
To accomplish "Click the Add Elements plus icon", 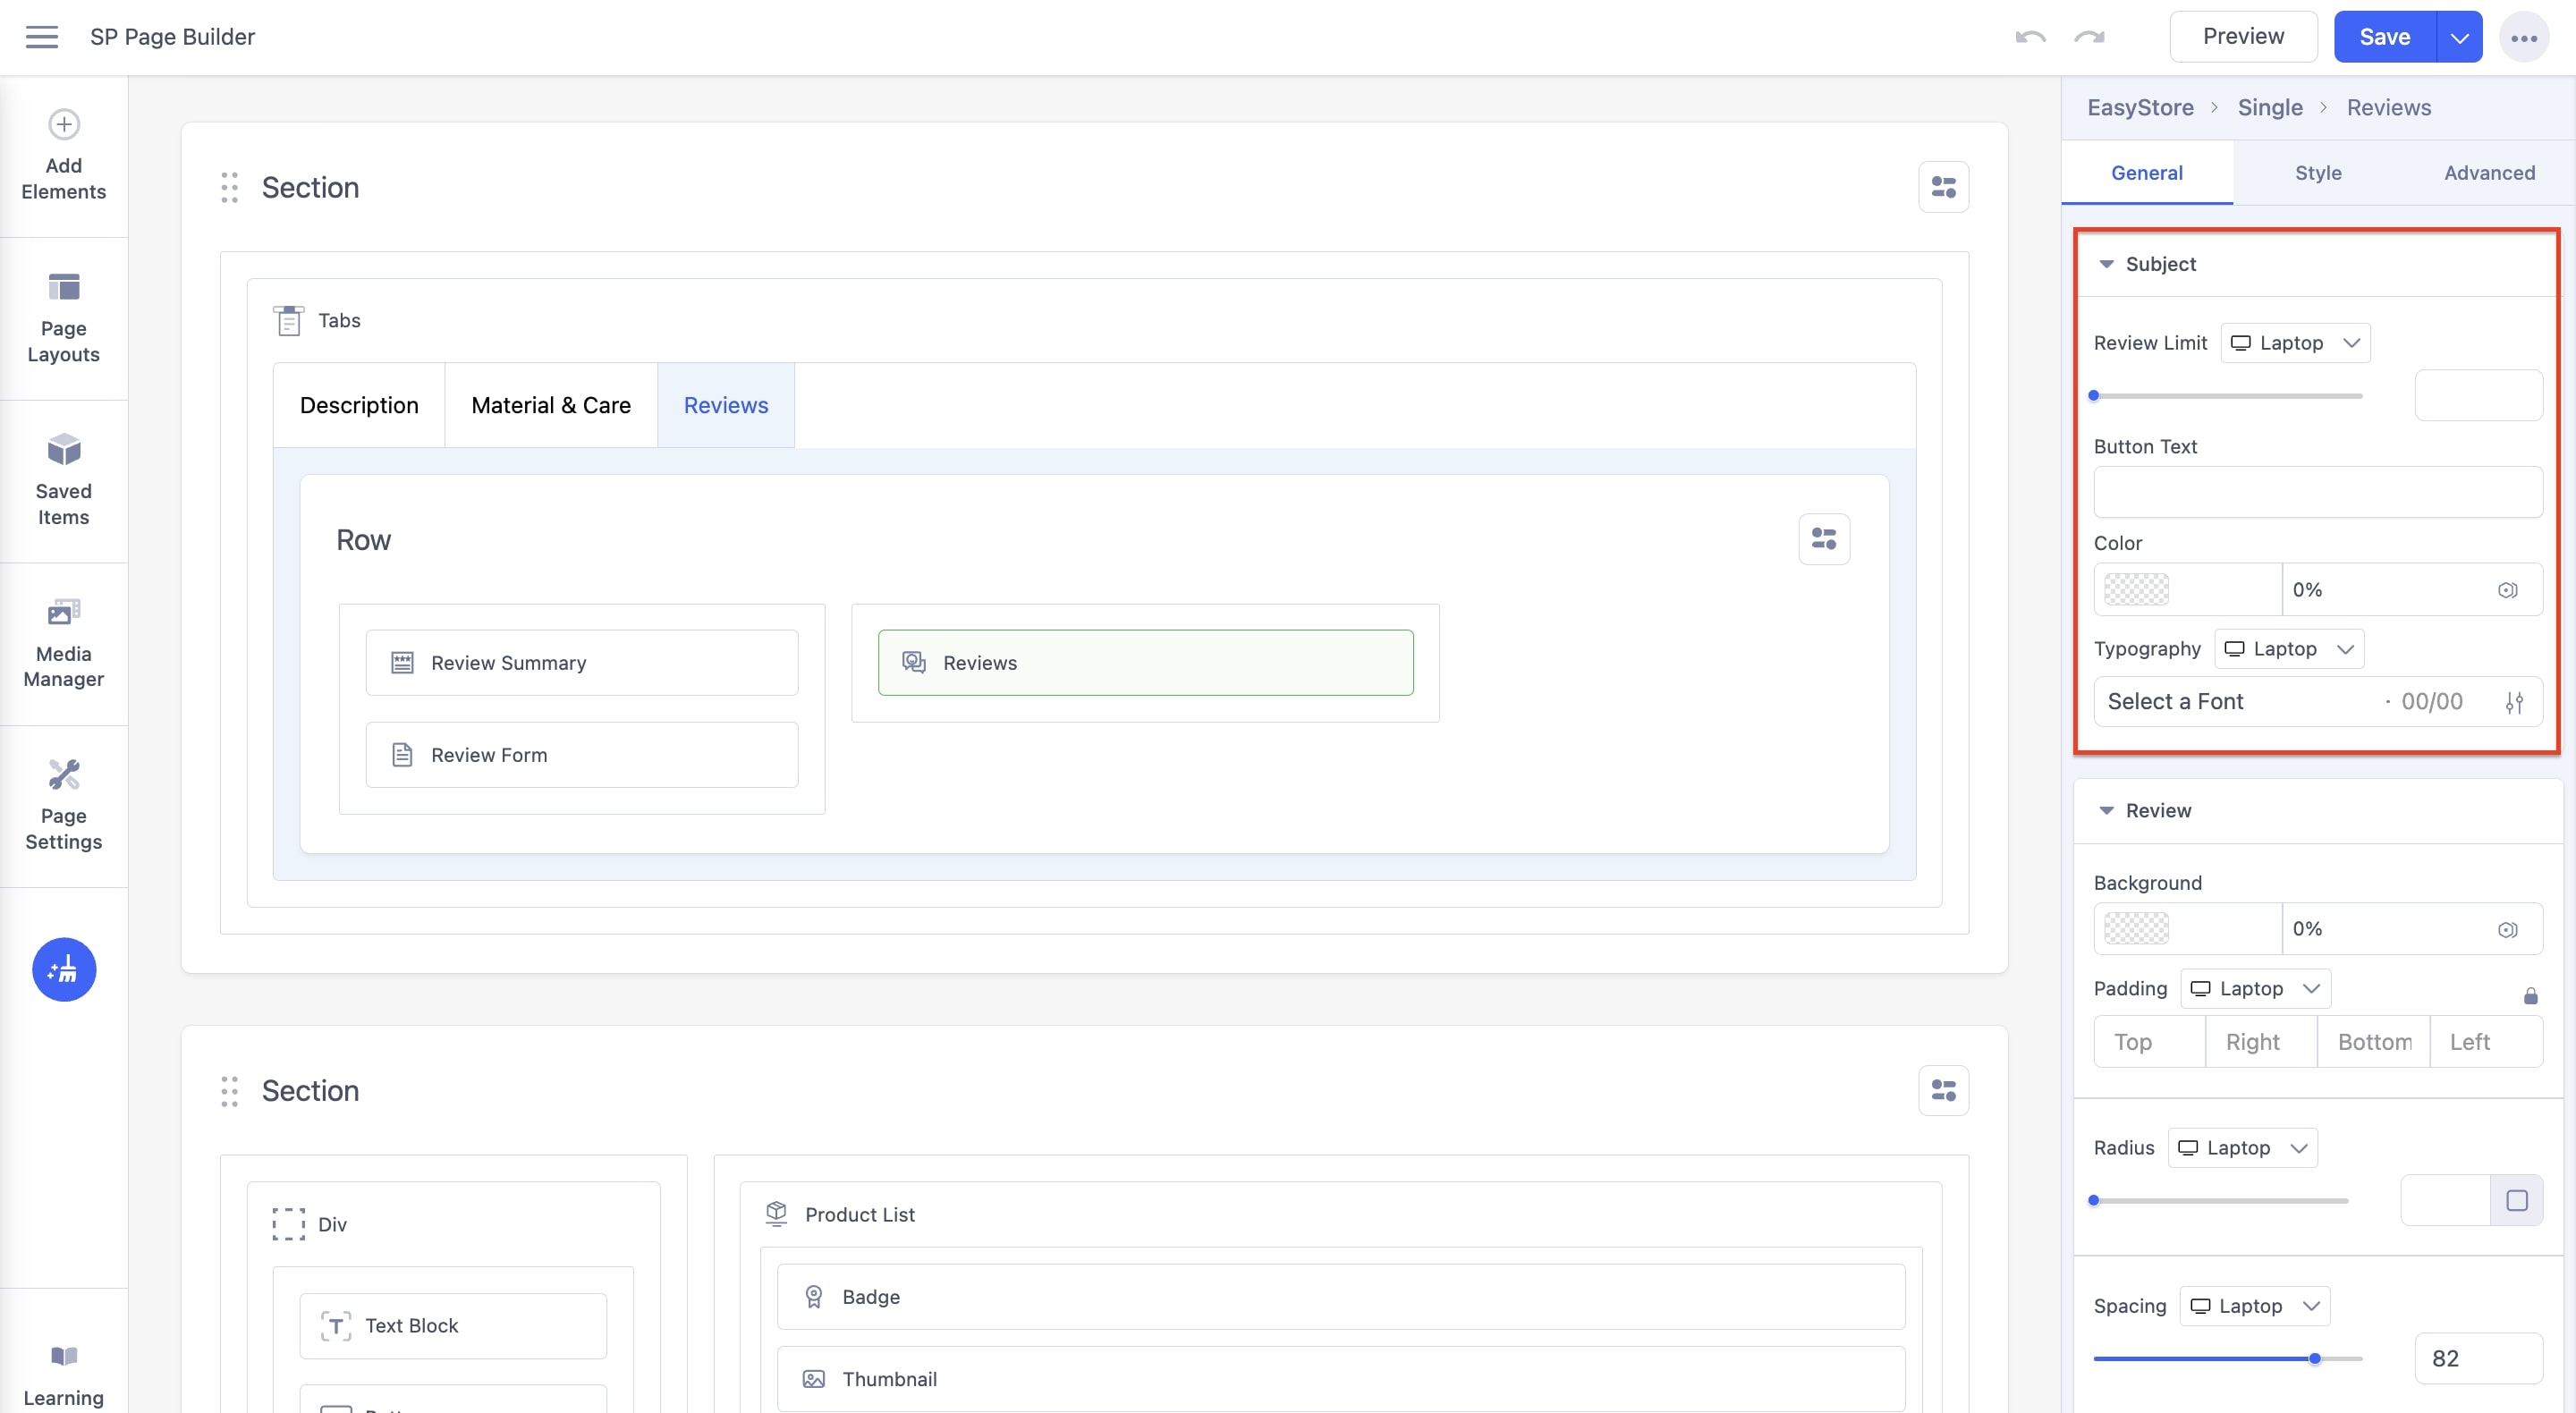I will [x=64, y=125].
